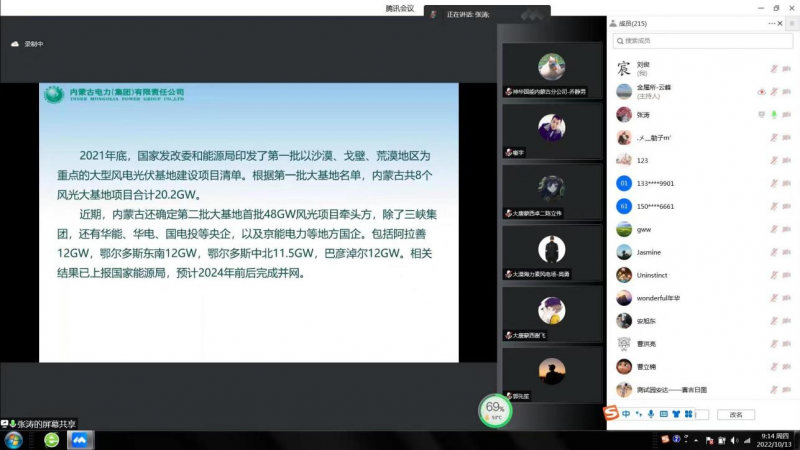The height and width of the screenshot is (450, 800).
Task: Toggle the camera icon in the gww row
Action: point(786,229)
